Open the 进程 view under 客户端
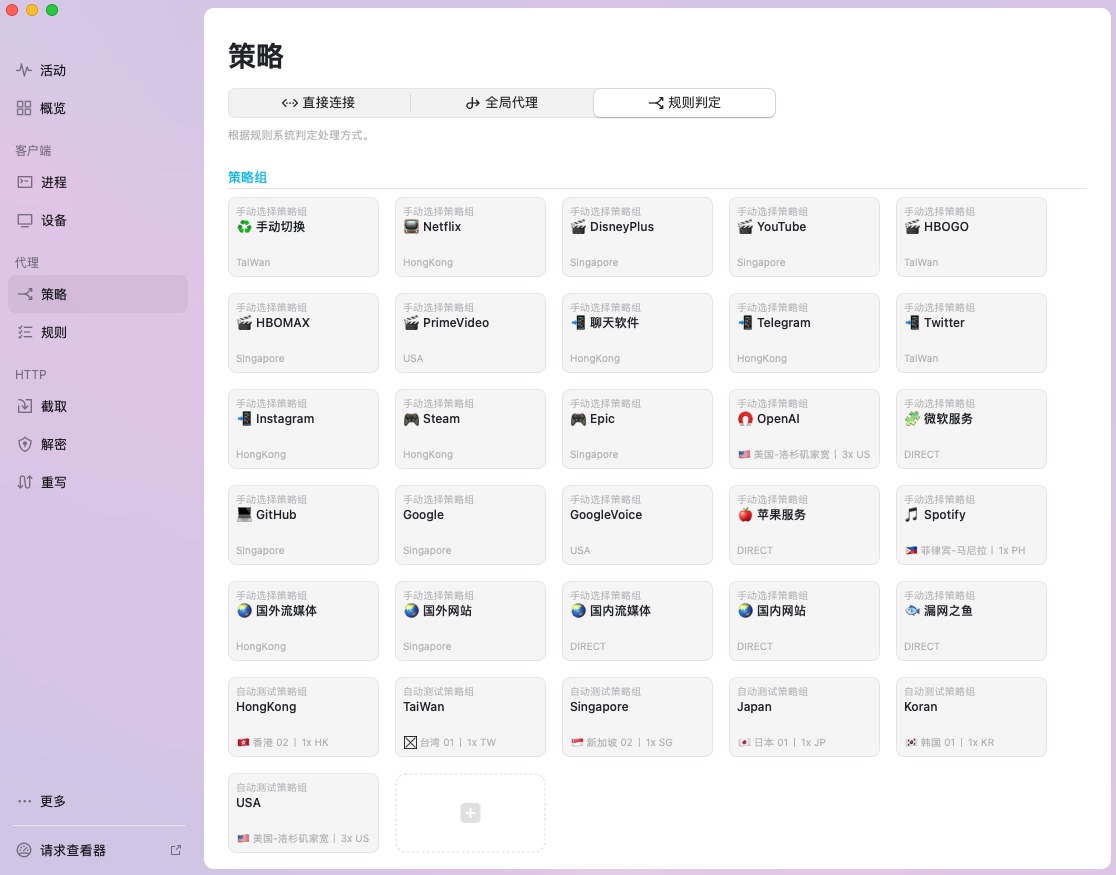Viewport: 1116px width, 875px height. click(52, 182)
